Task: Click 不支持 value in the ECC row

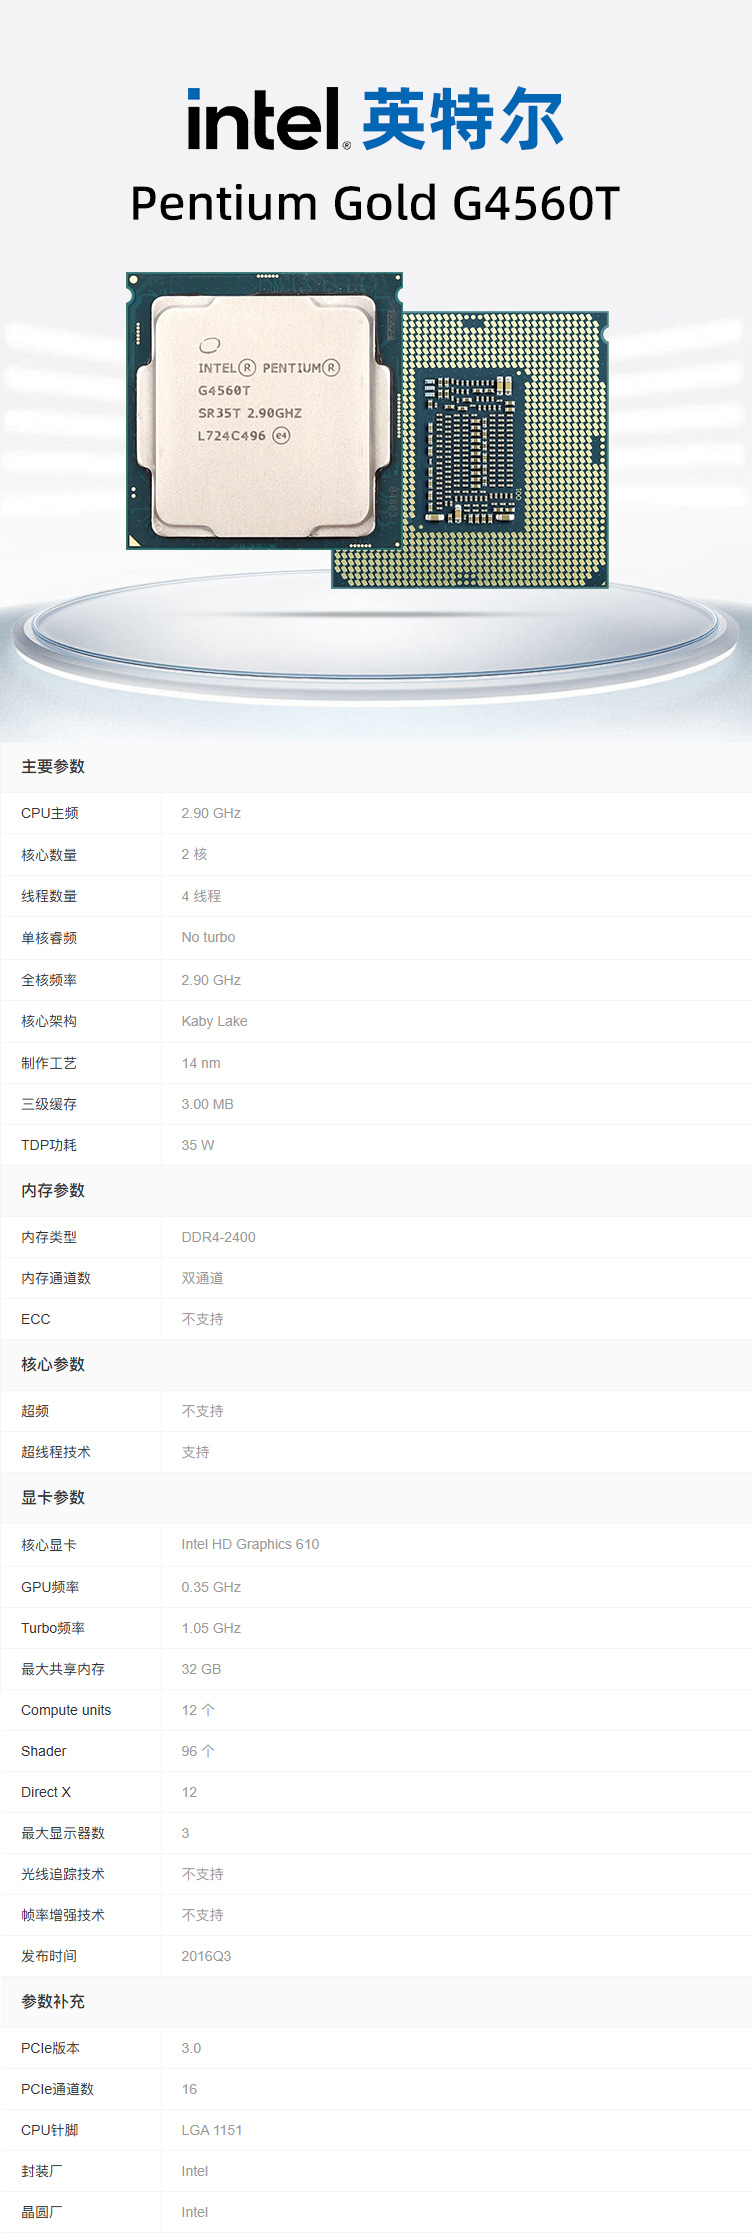Action: click(202, 1319)
